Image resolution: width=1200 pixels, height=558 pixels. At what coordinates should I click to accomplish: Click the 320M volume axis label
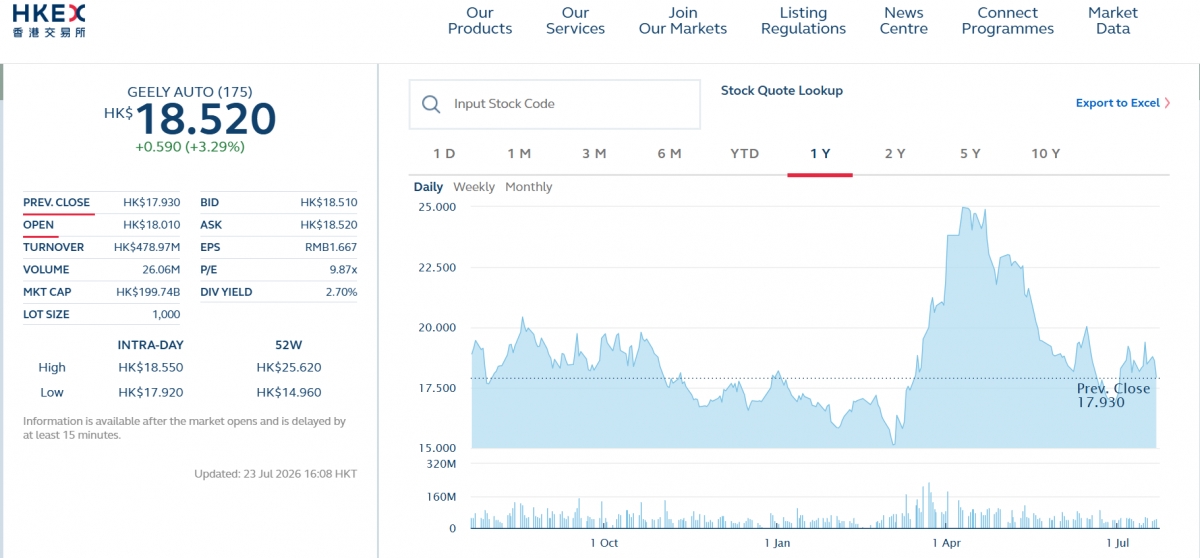coord(440,464)
